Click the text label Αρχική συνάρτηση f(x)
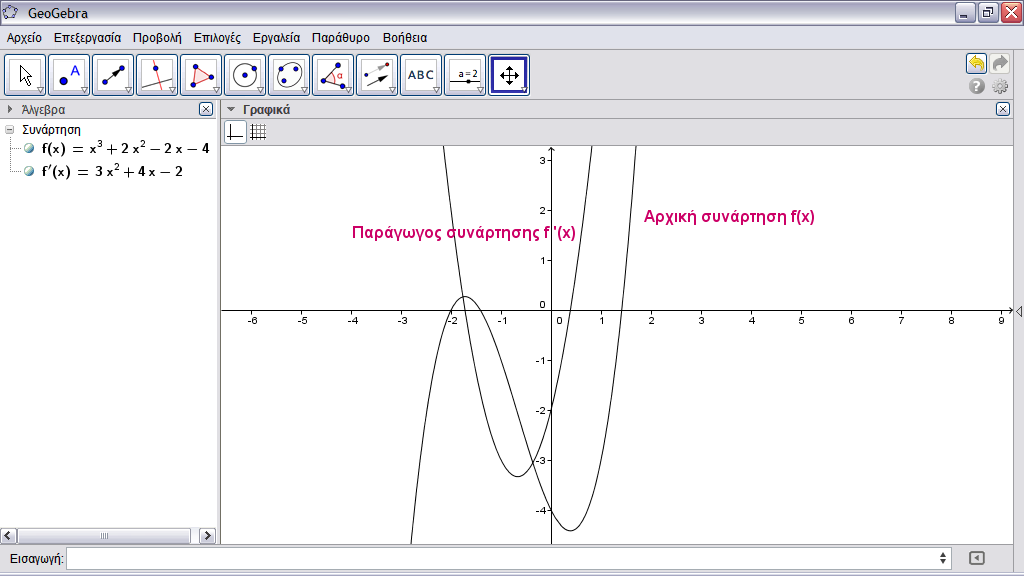 click(x=729, y=217)
